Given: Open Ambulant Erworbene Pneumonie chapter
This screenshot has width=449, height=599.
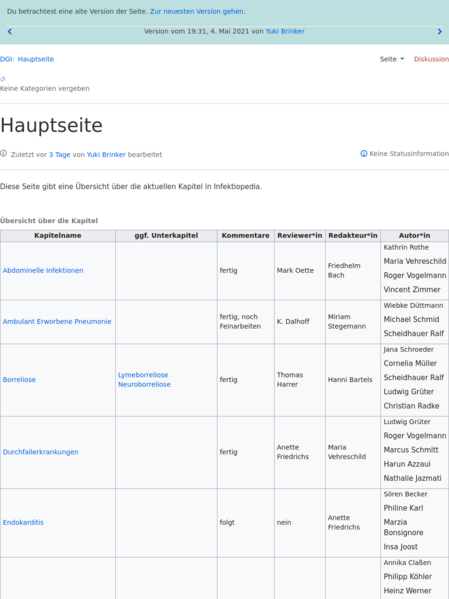Looking at the screenshot, I should (57, 322).
